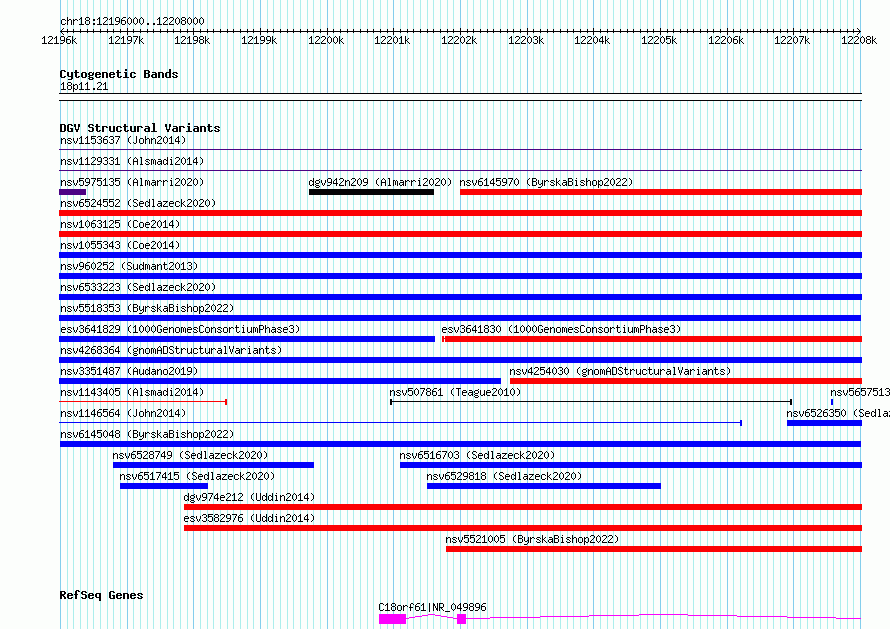Click the C18orf61|NR_049896 gene label
890x629 pixels.
433,607
